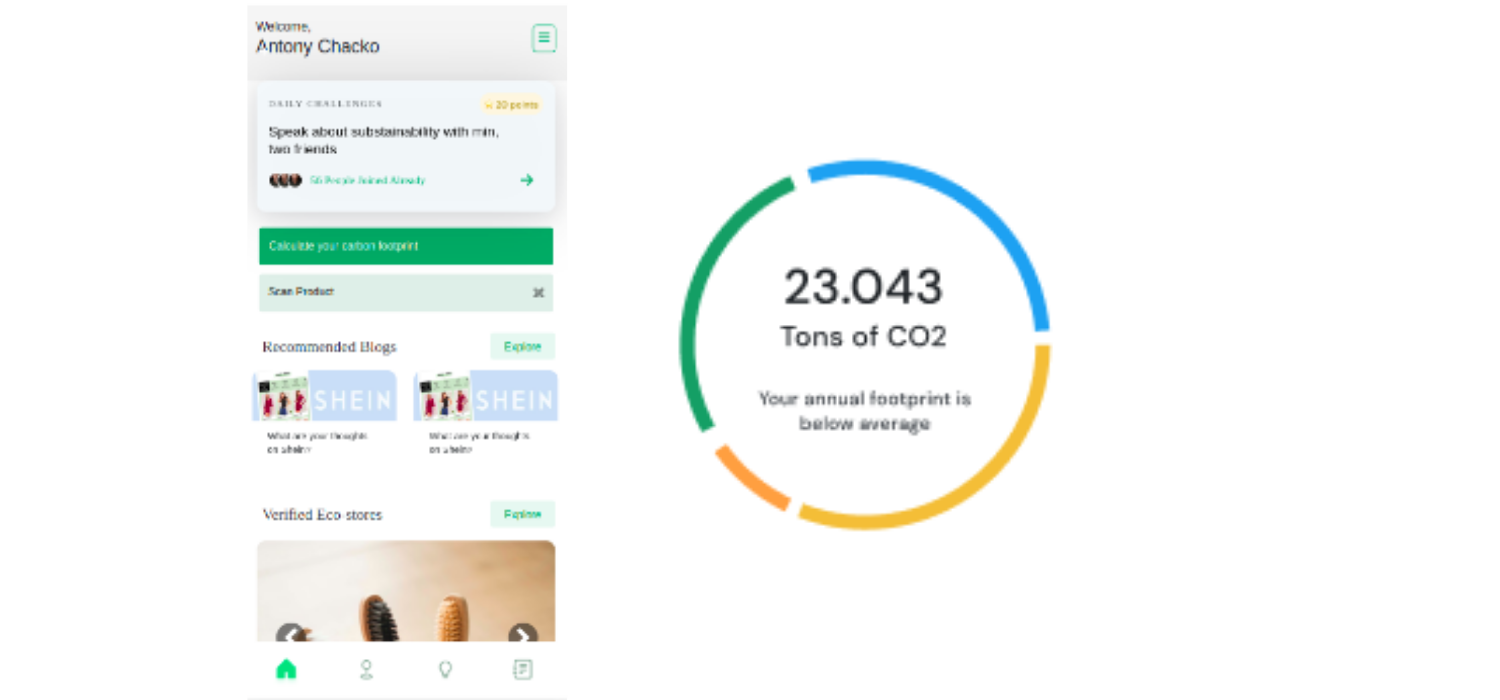Open the notes tab in the bottom bar
The width and height of the screenshot is (1500, 700).
coord(523,670)
